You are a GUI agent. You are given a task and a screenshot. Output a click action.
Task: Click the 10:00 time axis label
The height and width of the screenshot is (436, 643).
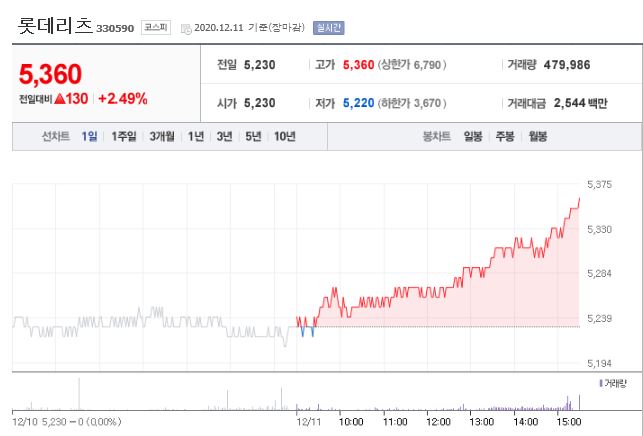pyautogui.click(x=351, y=422)
